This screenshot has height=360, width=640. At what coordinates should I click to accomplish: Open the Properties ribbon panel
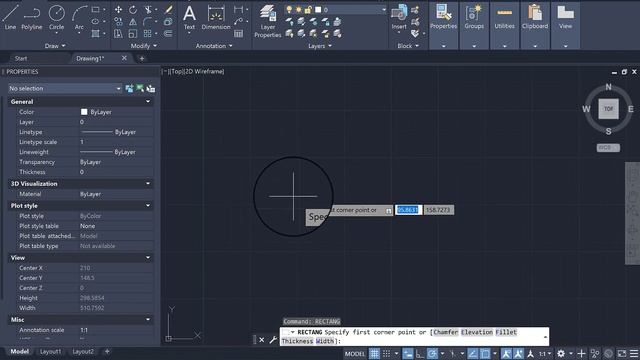tap(443, 25)
